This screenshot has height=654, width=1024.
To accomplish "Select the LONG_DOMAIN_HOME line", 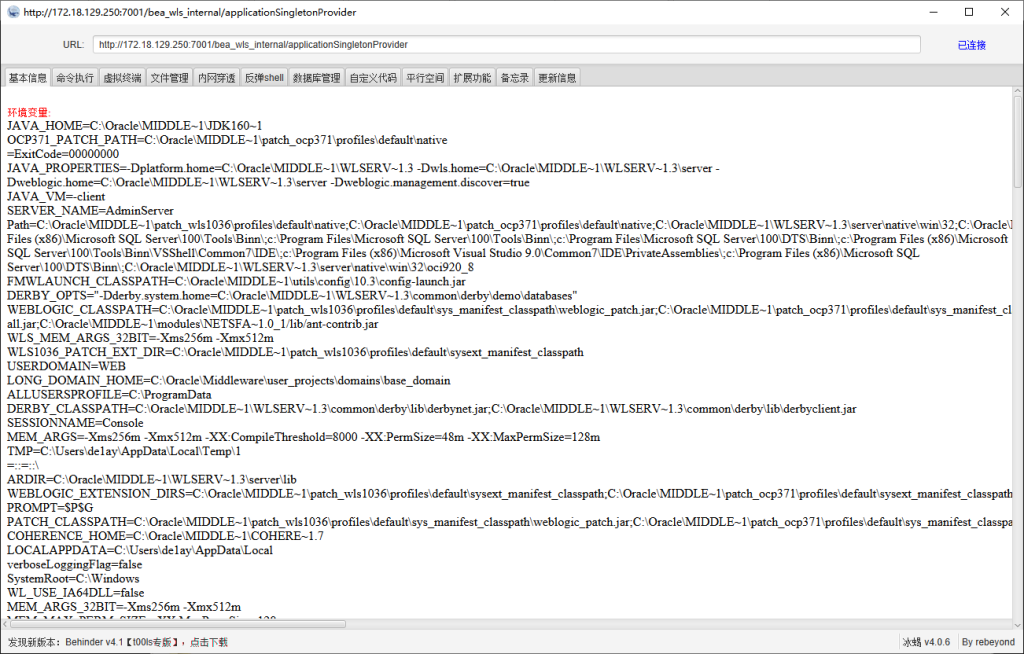I will pyautogui.click(x=229, y=380).
